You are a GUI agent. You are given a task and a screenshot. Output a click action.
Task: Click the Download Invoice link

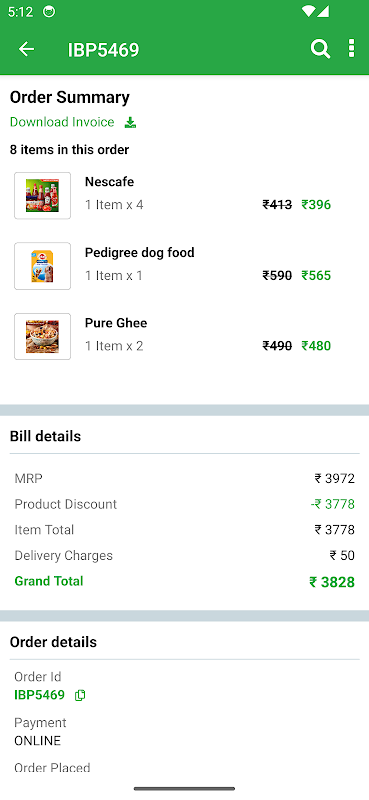[x=62, y=122]
